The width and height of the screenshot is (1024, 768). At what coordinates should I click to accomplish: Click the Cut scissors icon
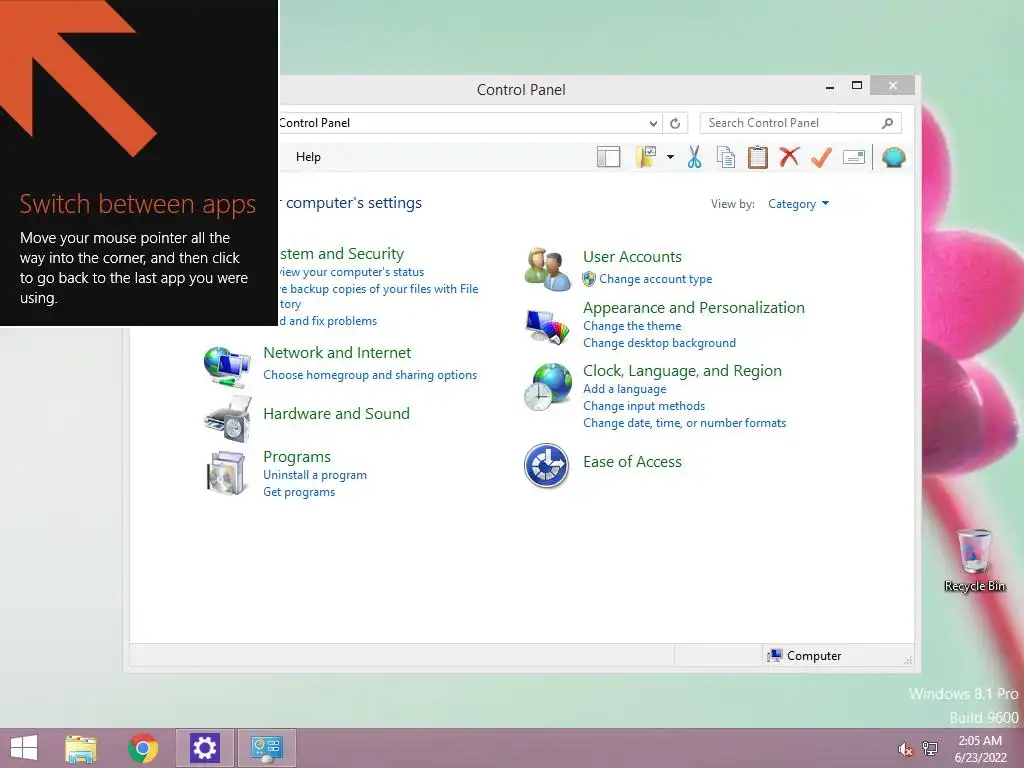click(x=694, y=157)
